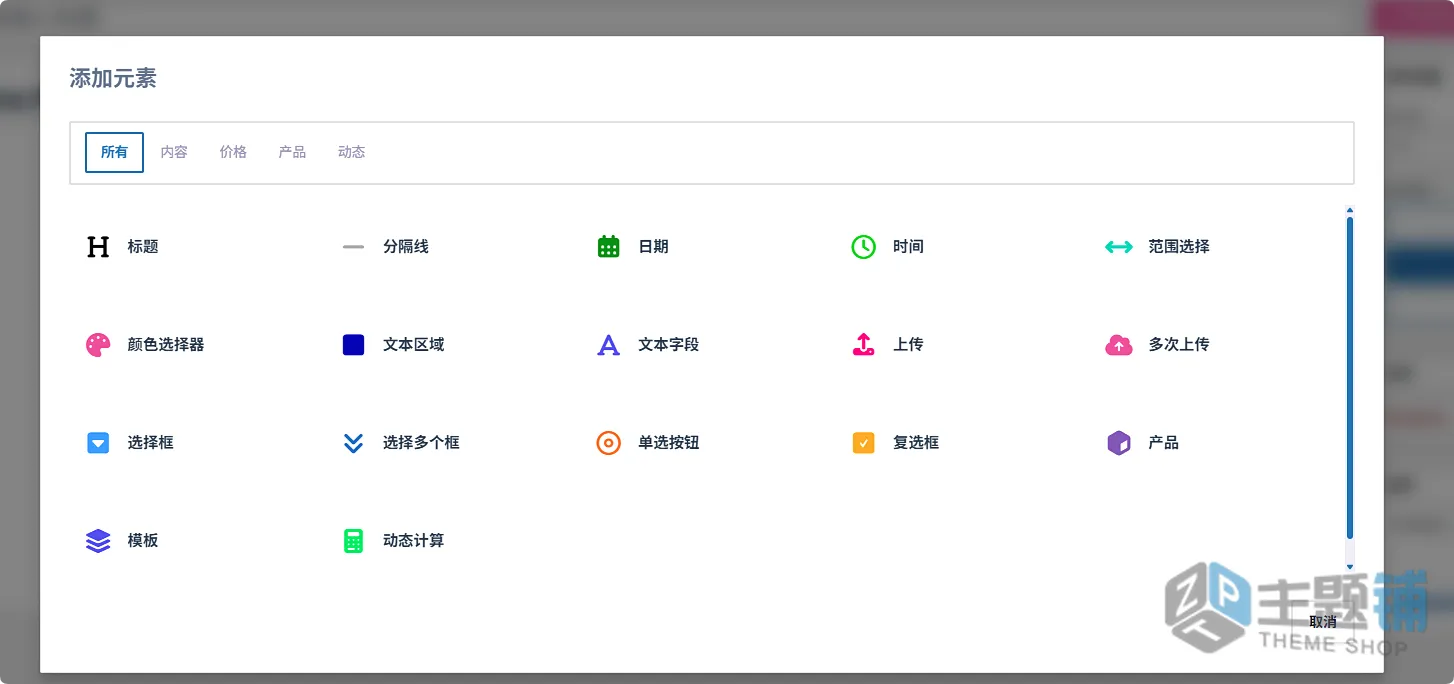
Task: Click the green calculator icon for 动态计算
Action: click(353, 541)
